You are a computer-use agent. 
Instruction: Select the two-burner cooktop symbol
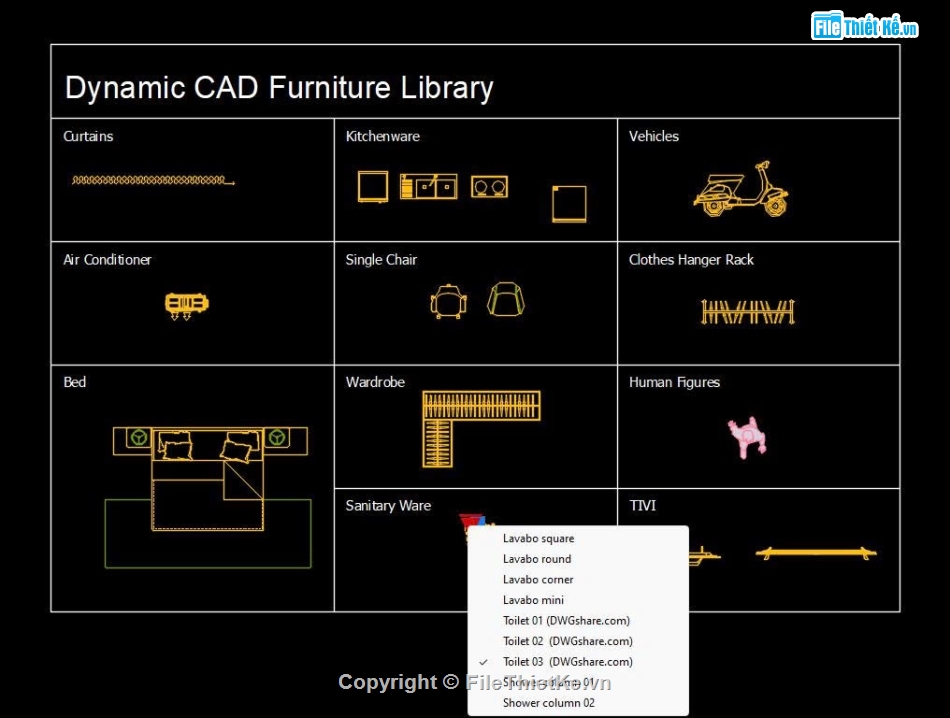(x=490, y=186)
